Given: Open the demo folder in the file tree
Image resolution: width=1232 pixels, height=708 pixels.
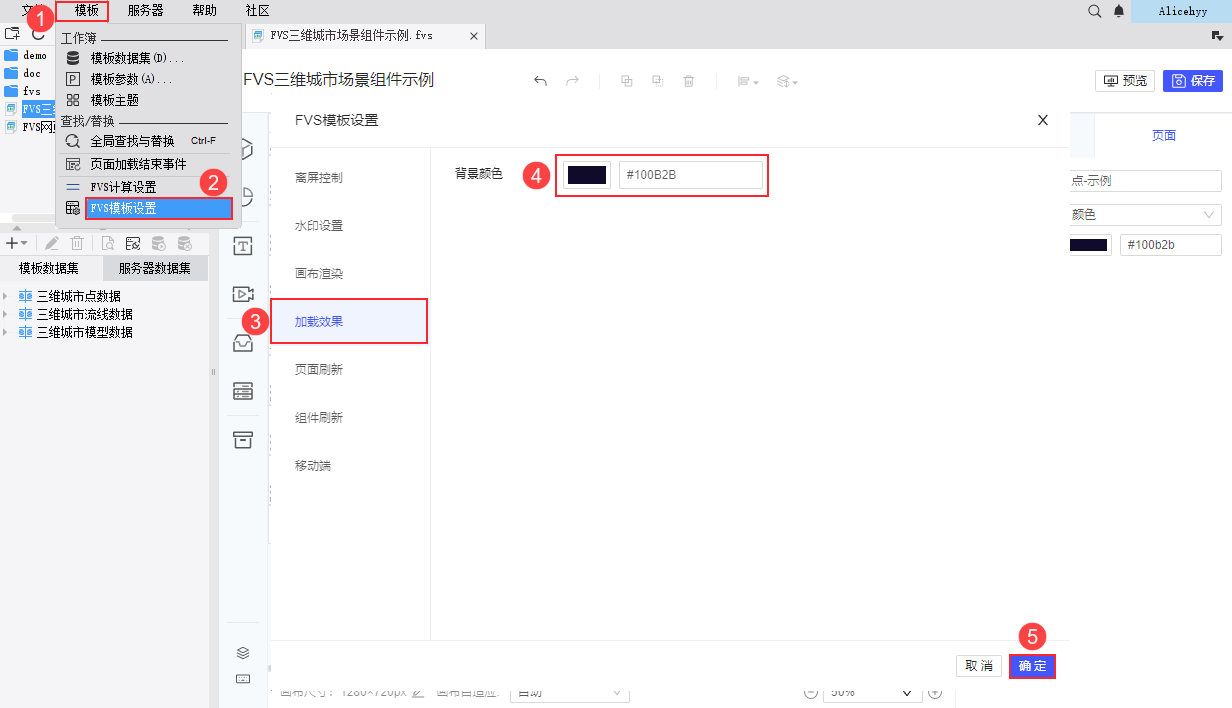Looking at the screenshot, I should 26,55.
